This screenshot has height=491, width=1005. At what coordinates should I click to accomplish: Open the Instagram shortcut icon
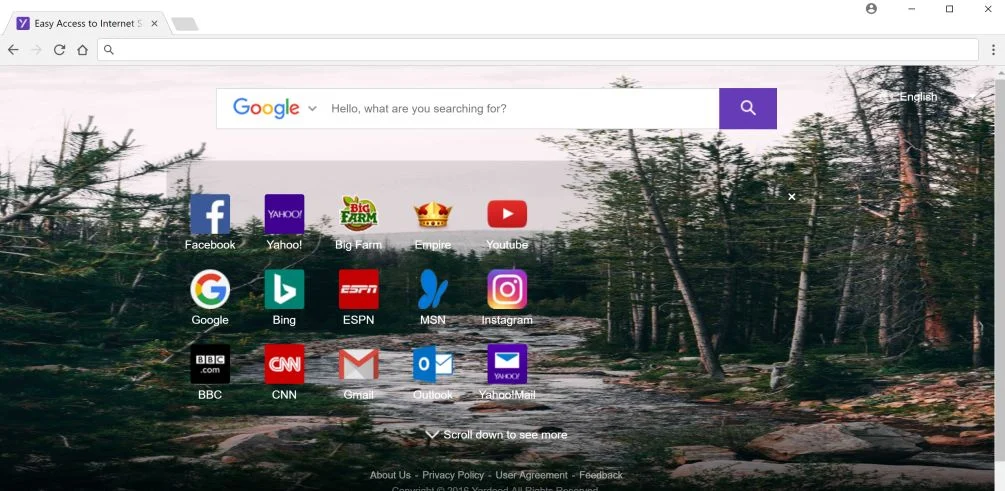click(x=507, y=289)
